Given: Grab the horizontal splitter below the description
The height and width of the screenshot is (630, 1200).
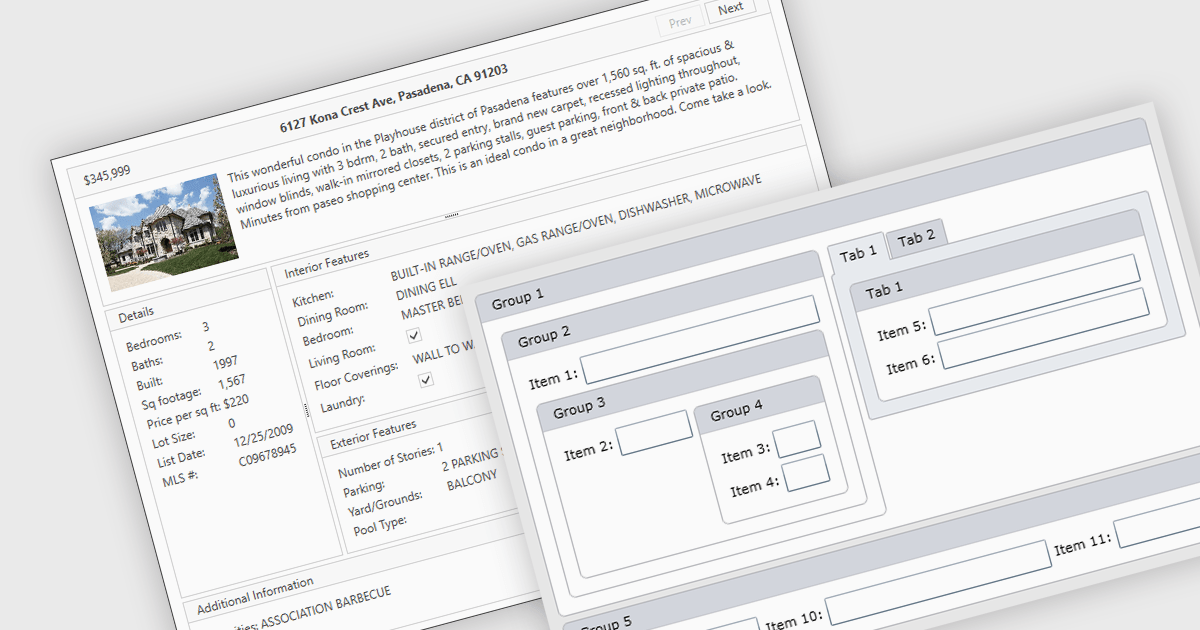Looking at the screenshot, I should click(448, 216).
